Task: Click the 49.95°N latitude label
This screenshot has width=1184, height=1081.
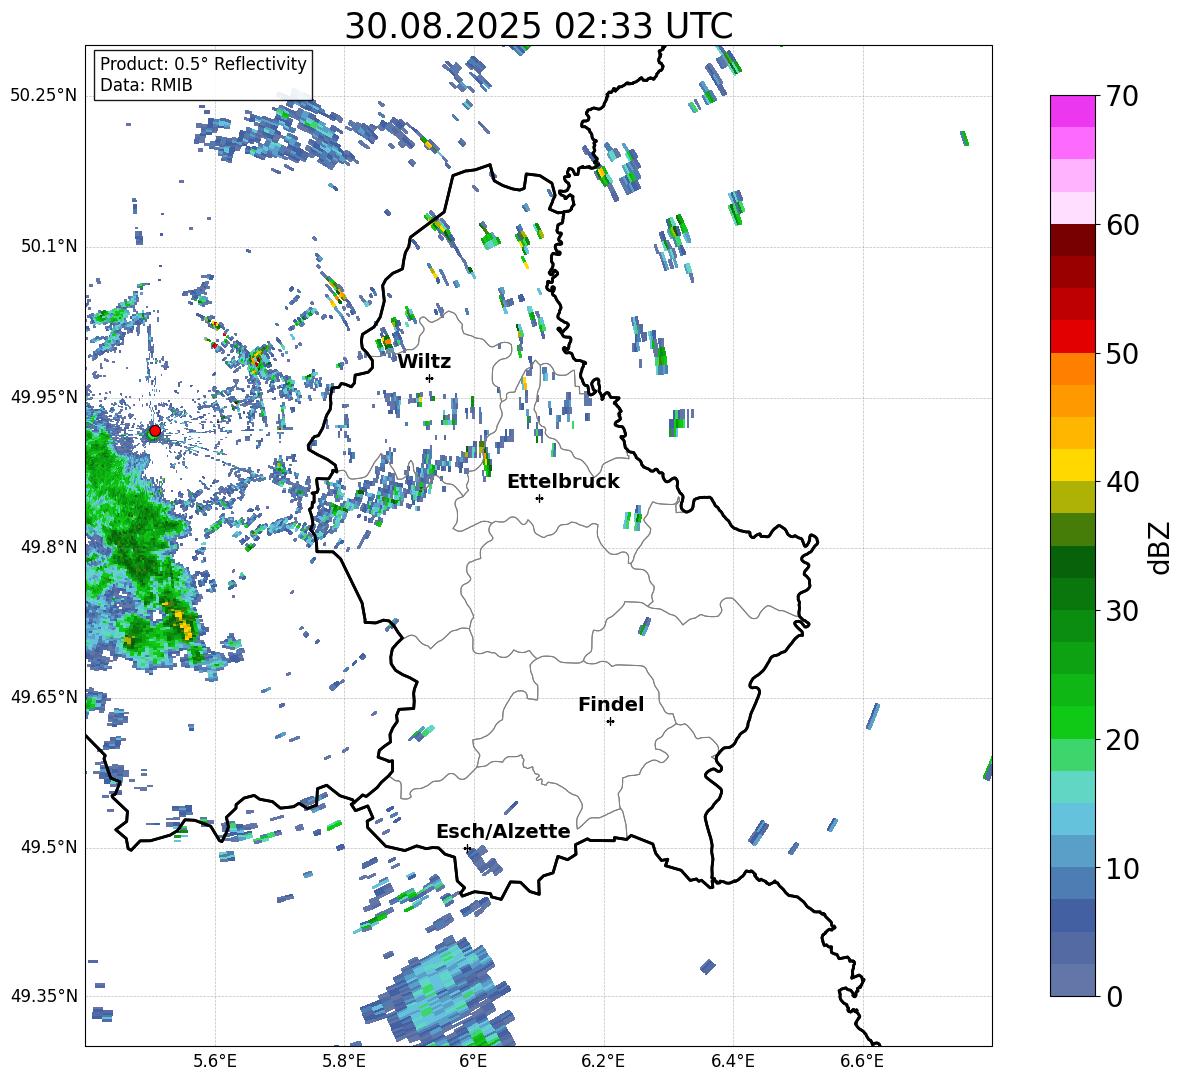Action: pyautogui.click(x=44, y=397)
